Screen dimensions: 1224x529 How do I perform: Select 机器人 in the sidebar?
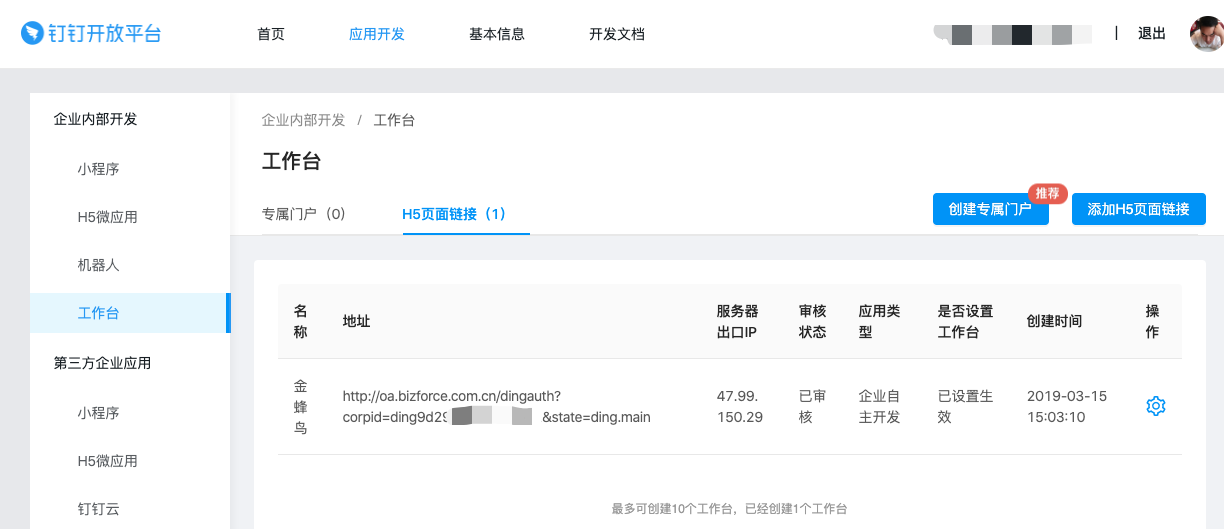point(99,265)
